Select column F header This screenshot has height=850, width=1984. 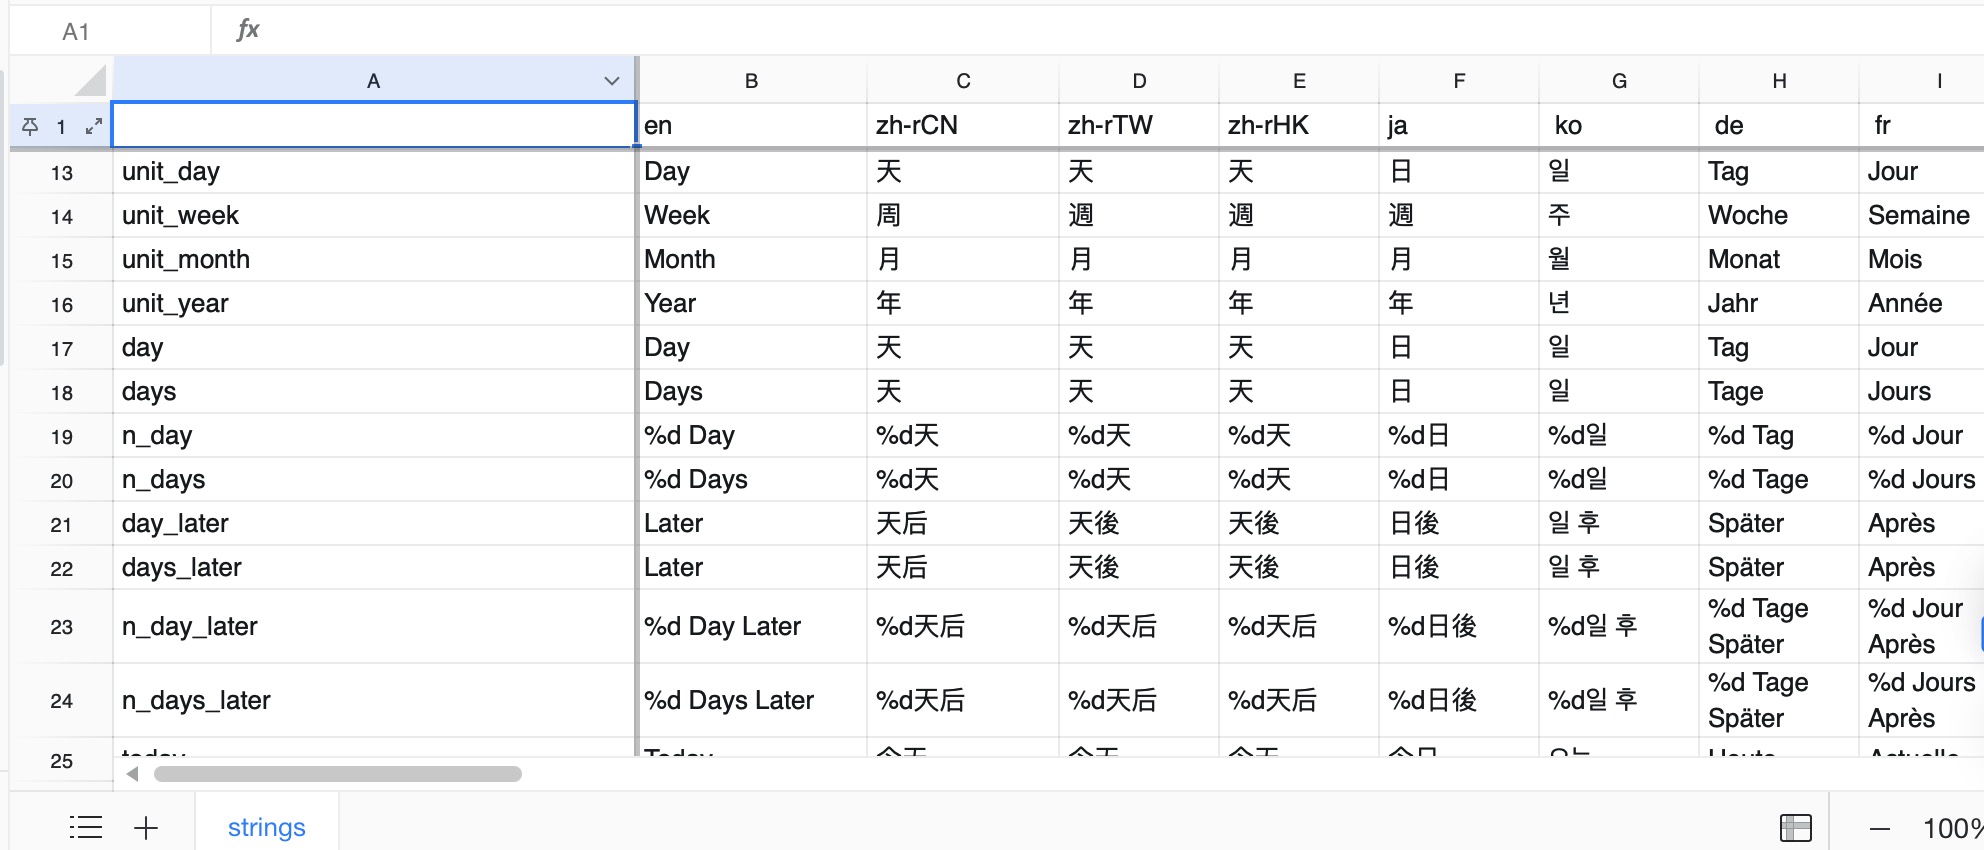(1459, 81)
